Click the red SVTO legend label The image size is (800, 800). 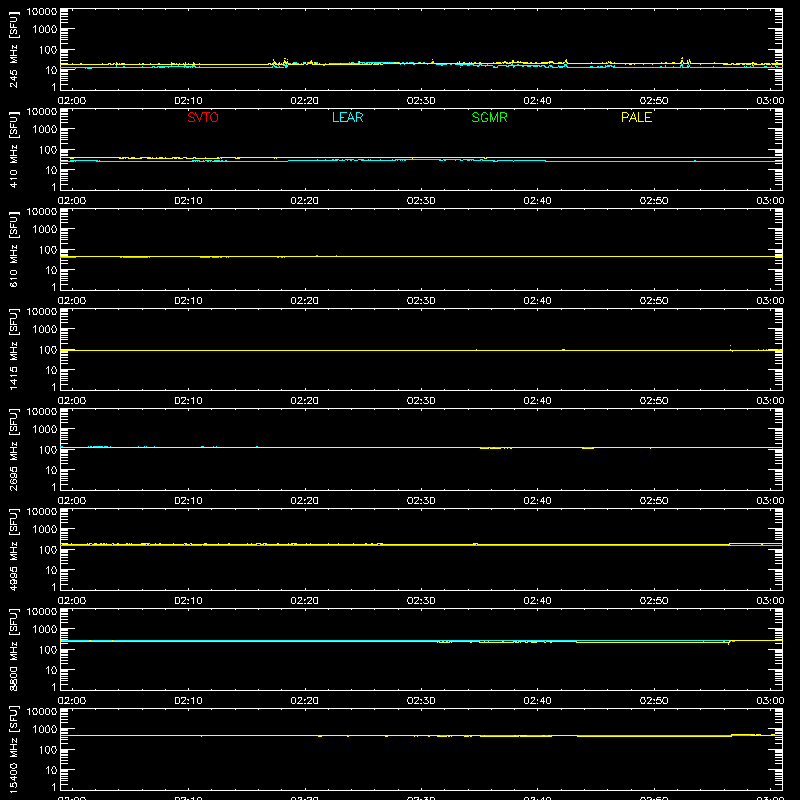coord(203,117)
